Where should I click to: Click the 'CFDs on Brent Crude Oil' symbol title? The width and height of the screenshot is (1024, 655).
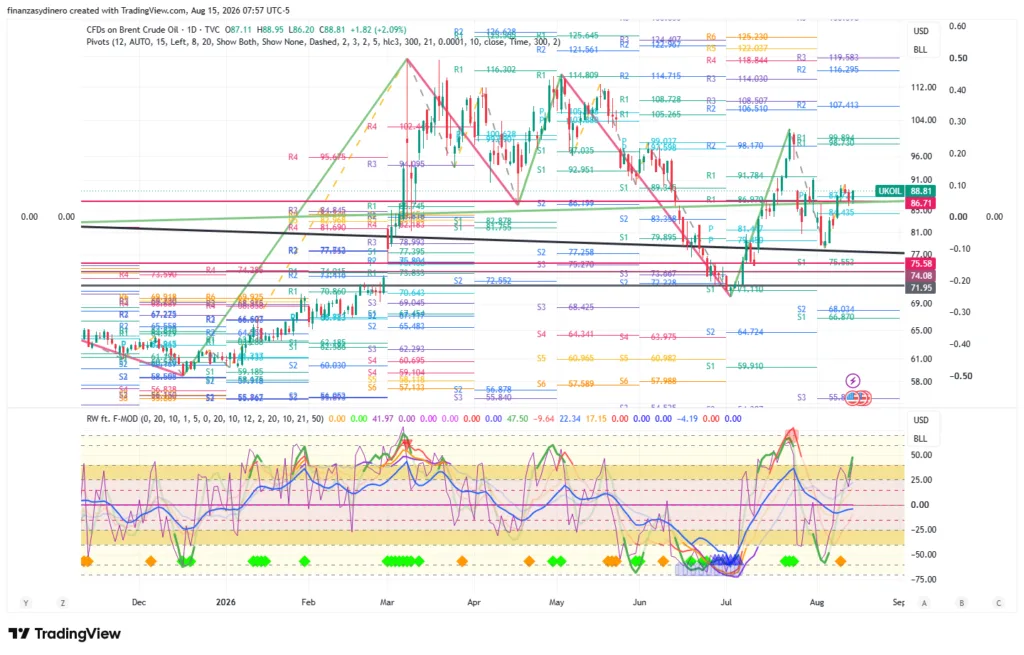[132, 30]
